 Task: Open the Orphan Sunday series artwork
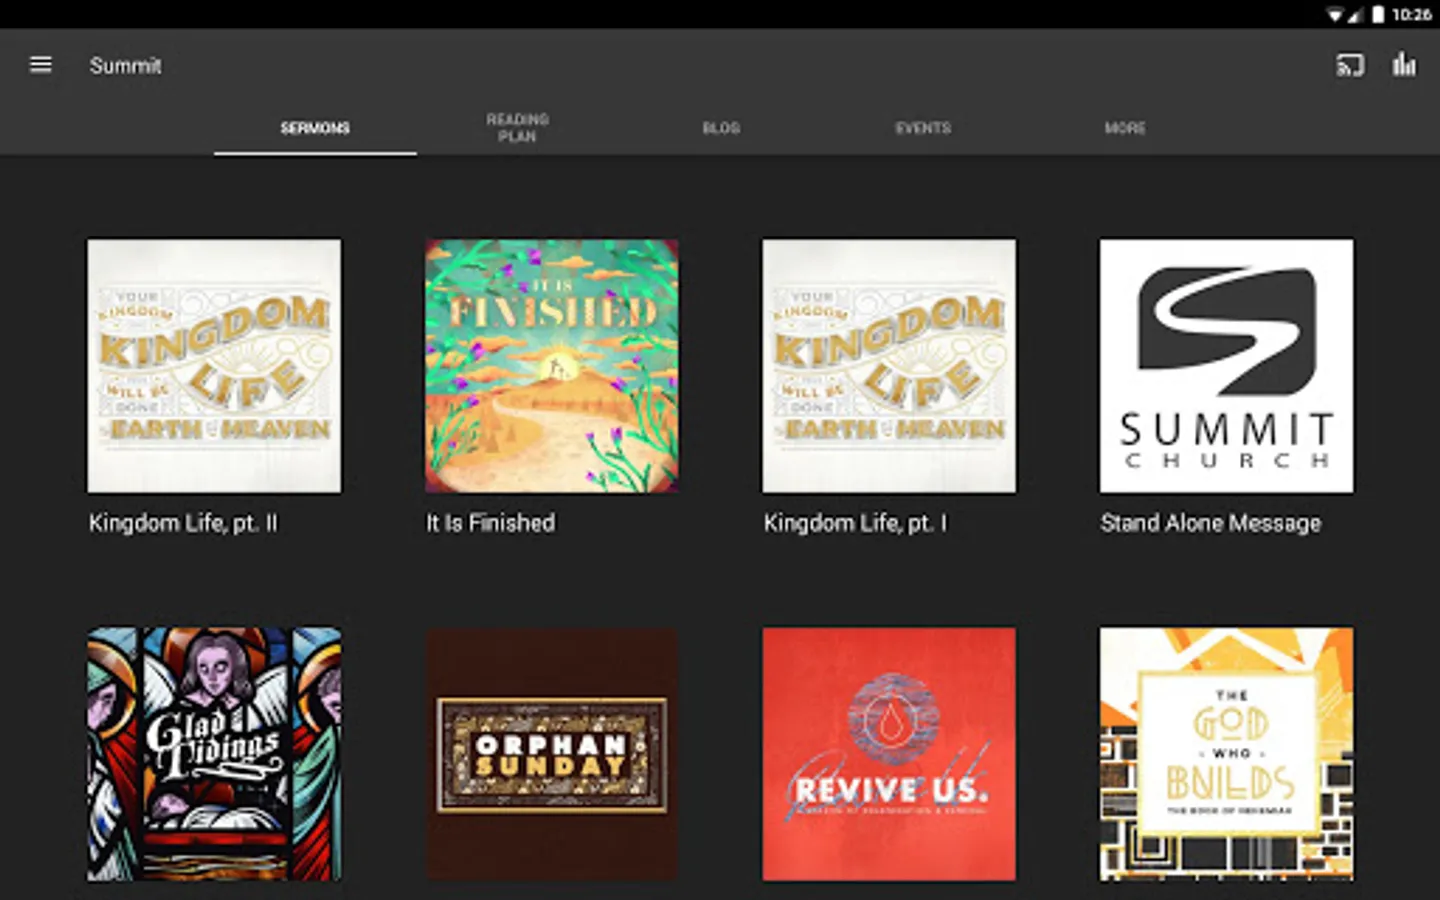[552, 754]
